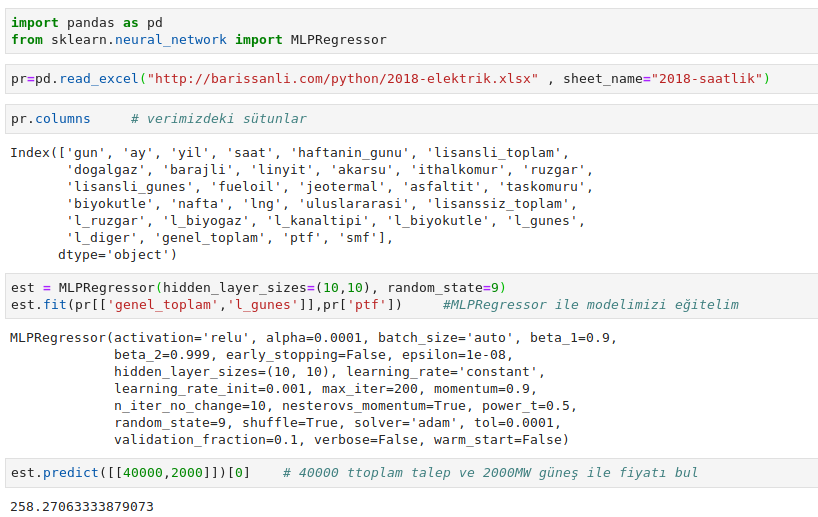Click n_iter_no_change=10 in the output
818x517 pixels.
(x=190, y=406)
